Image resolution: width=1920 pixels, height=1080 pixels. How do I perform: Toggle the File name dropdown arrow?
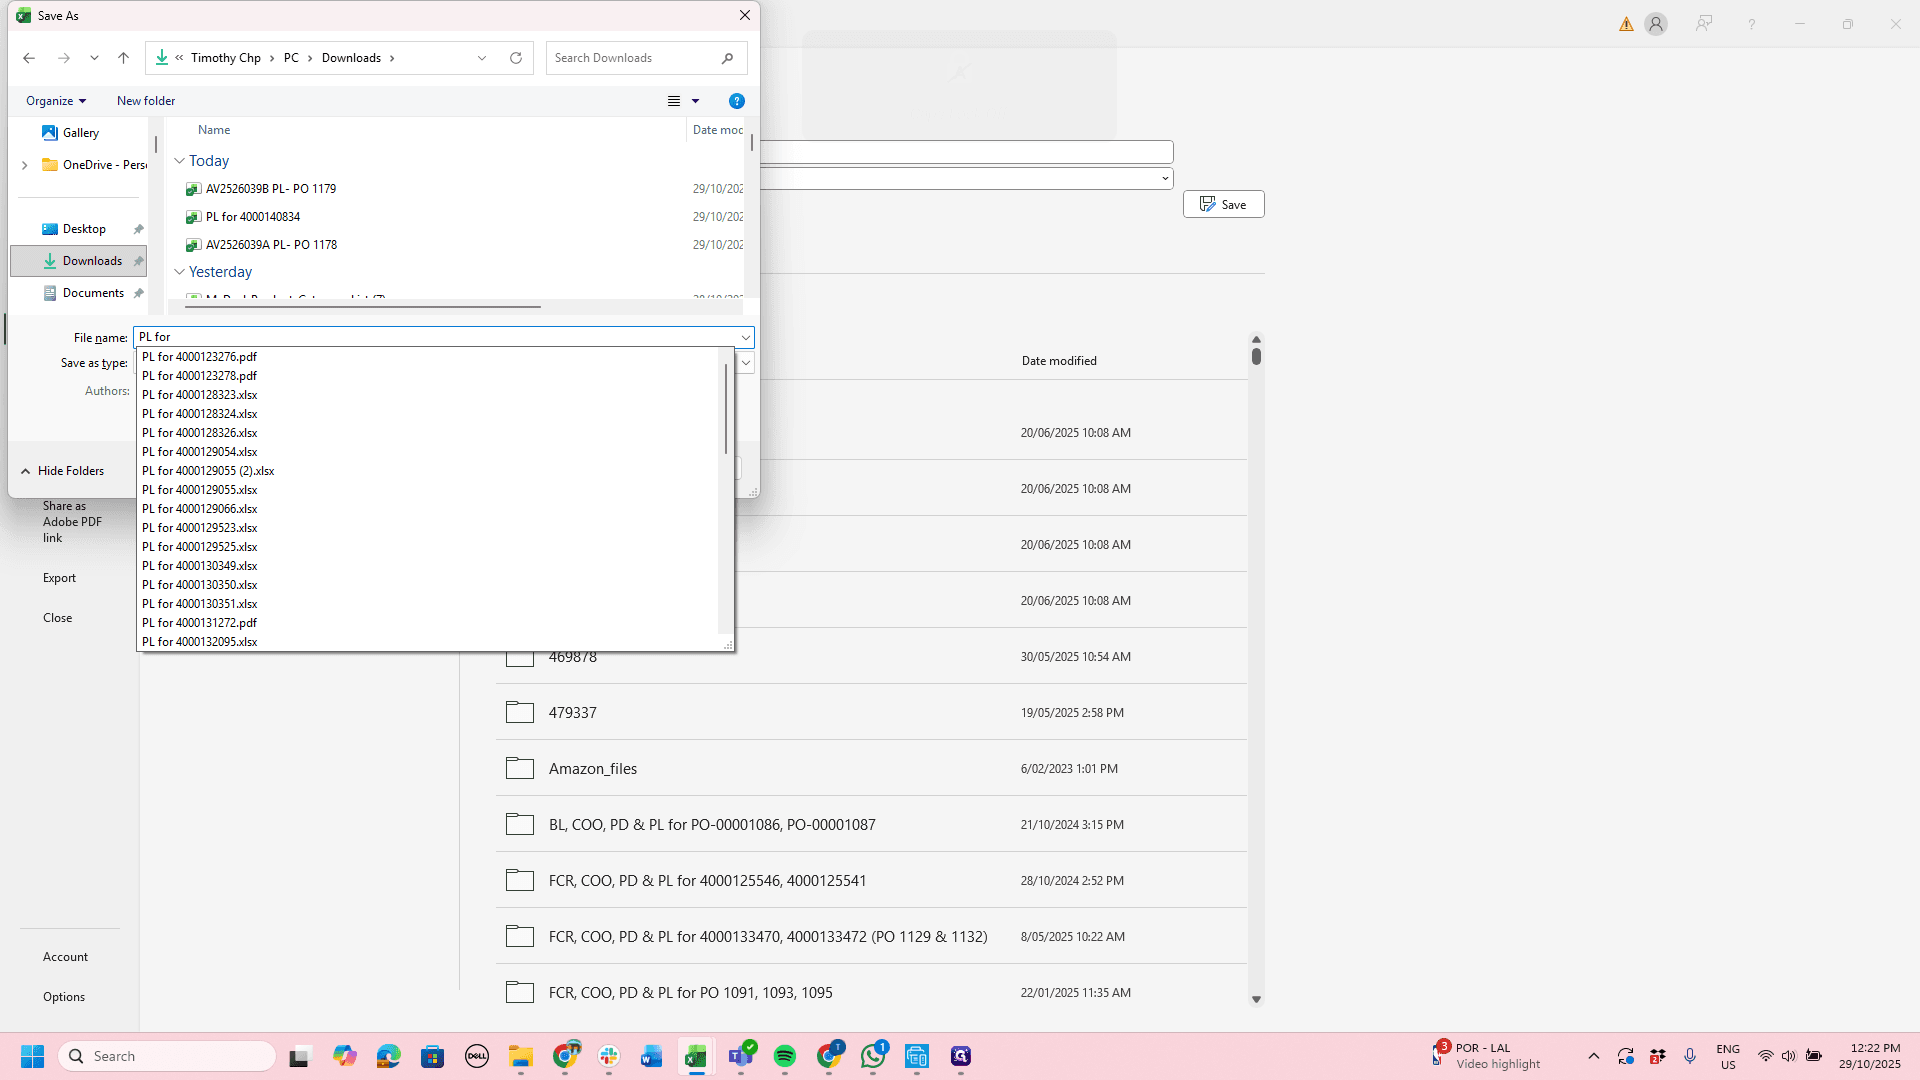coord(745,338)
